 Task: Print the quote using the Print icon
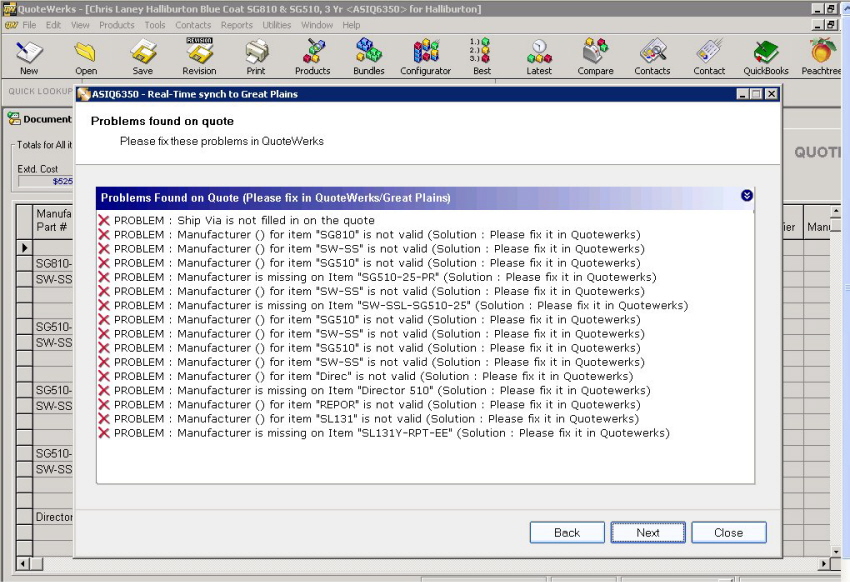[256, 57]
